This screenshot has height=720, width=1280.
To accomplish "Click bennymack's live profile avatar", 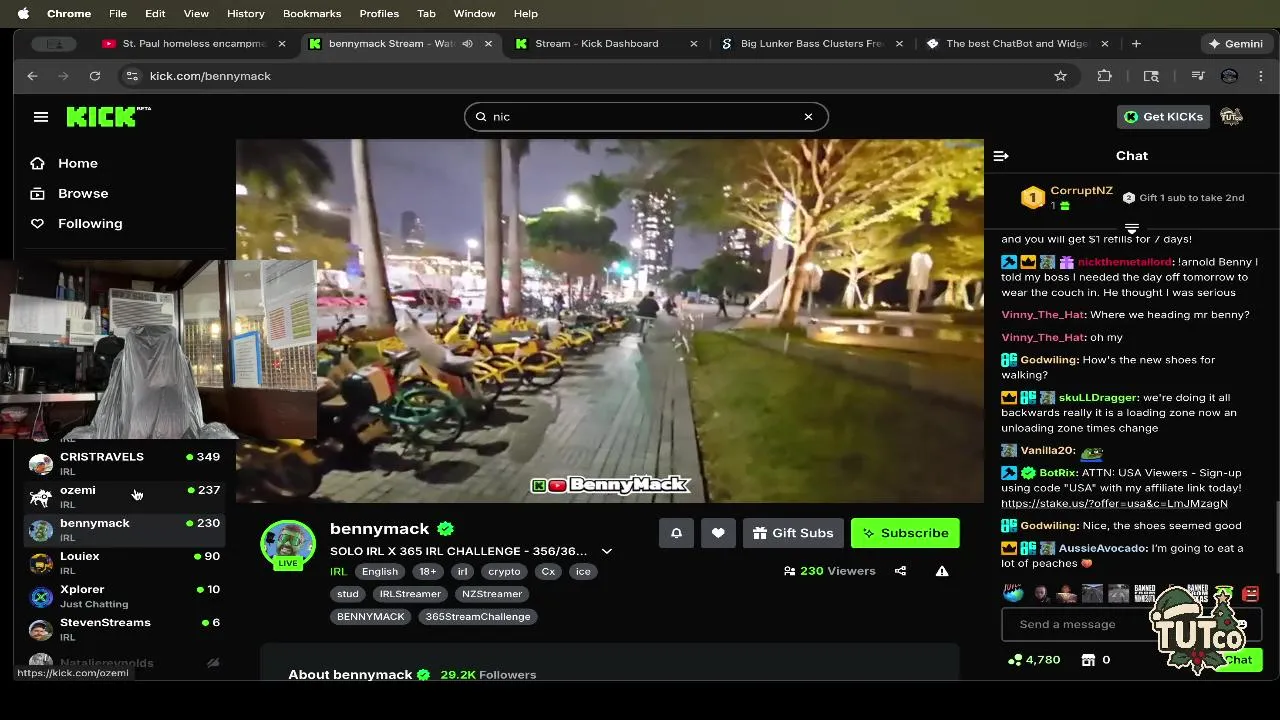I will 288,544.
